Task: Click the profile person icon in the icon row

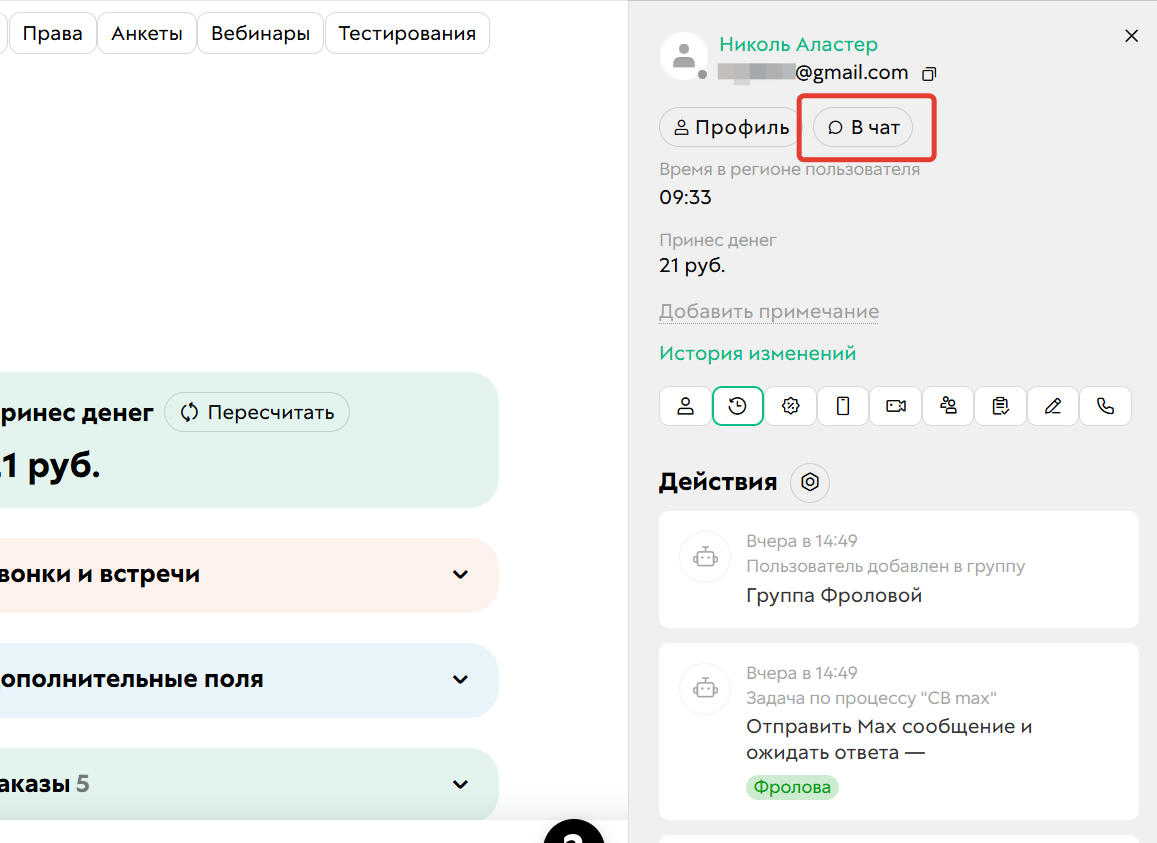Action: (x=685, y=406)
